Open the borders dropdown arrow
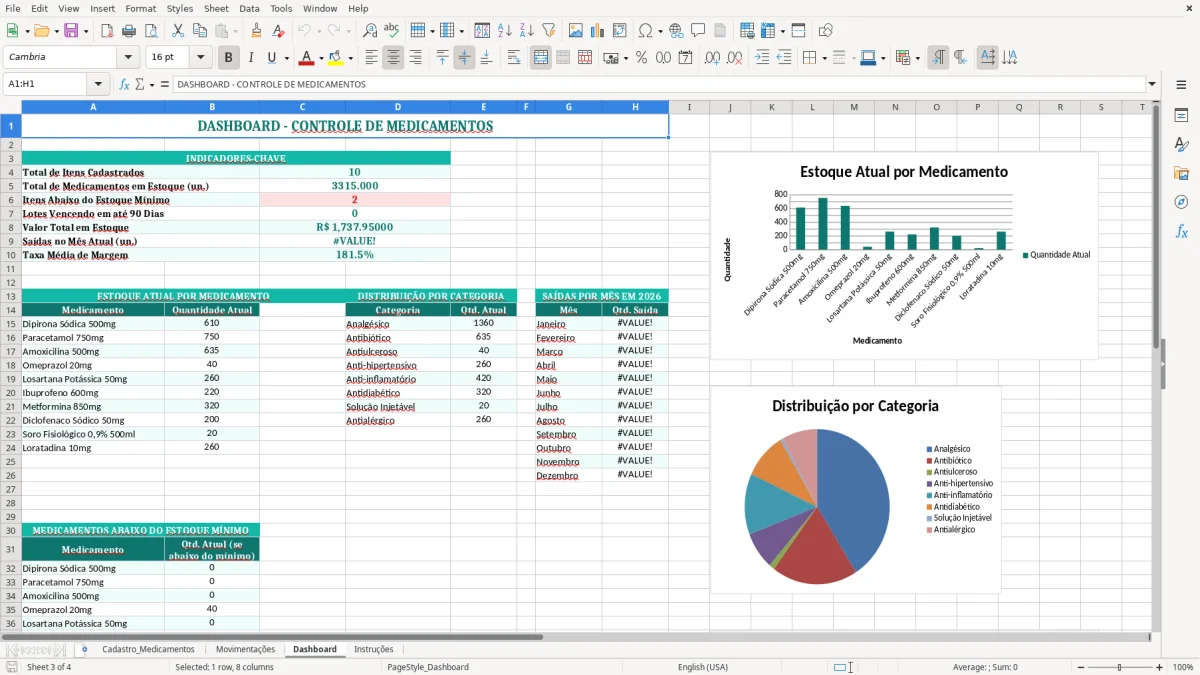Image resolution: width=1200 pixels, height=675 pixels. pyautogui.click(x=824, y=58)
